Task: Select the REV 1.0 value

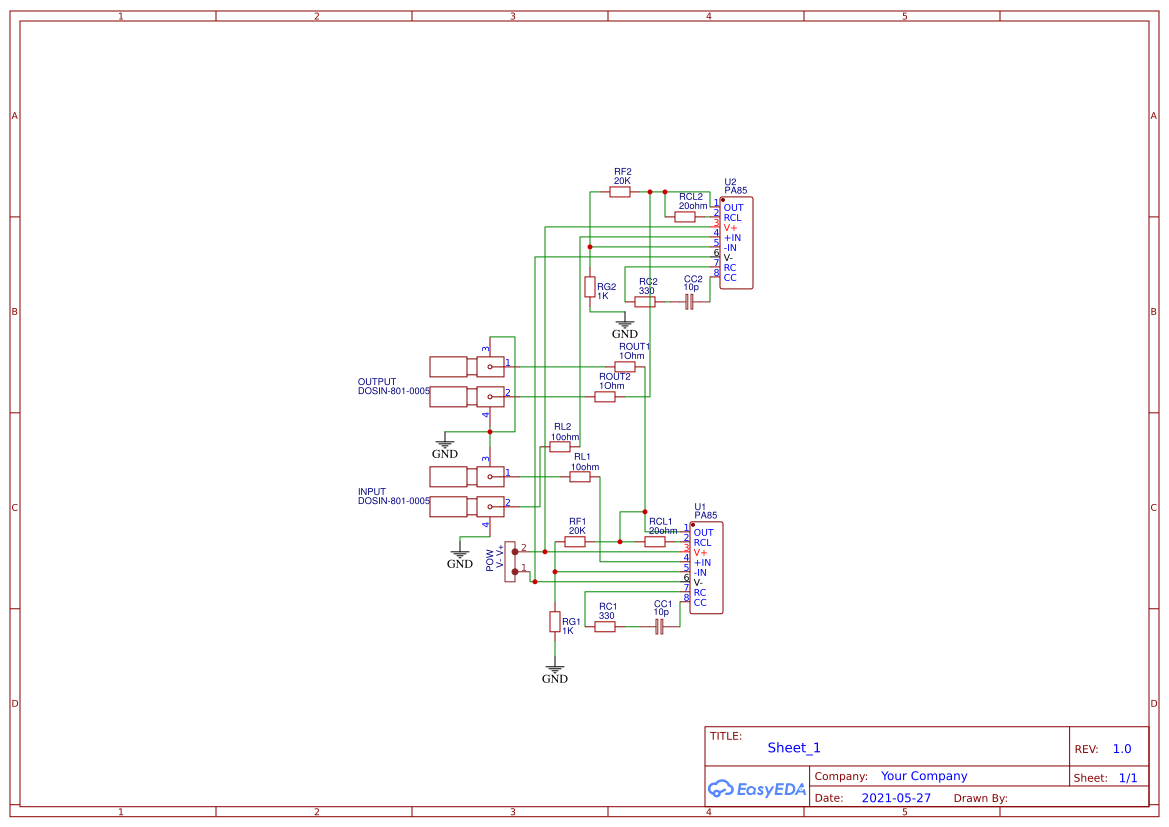Action: pyautogui.click(x=1122, y=749)
